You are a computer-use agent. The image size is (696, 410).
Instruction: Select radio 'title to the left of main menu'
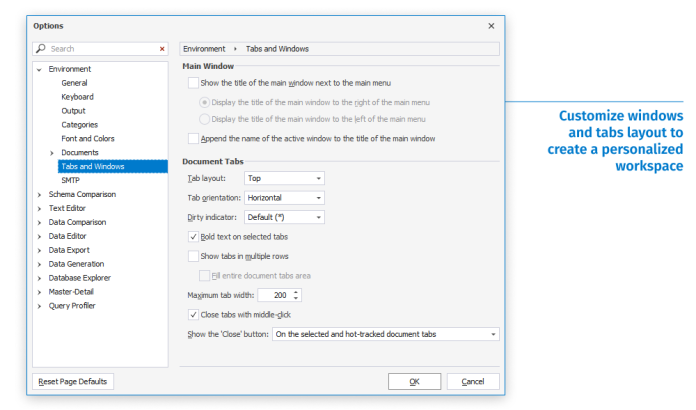[x=204, y=119]
